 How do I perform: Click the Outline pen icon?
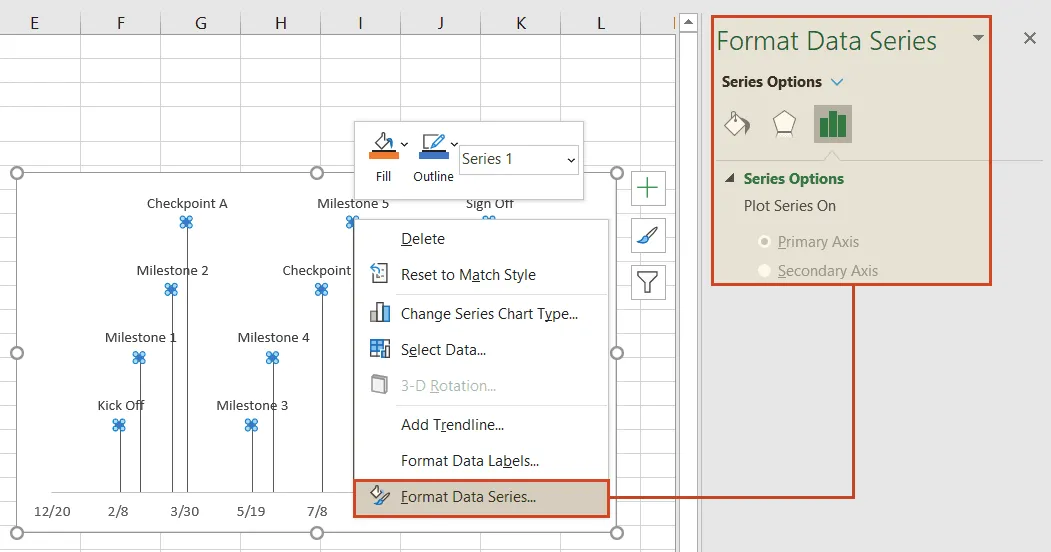coord(432,147)
